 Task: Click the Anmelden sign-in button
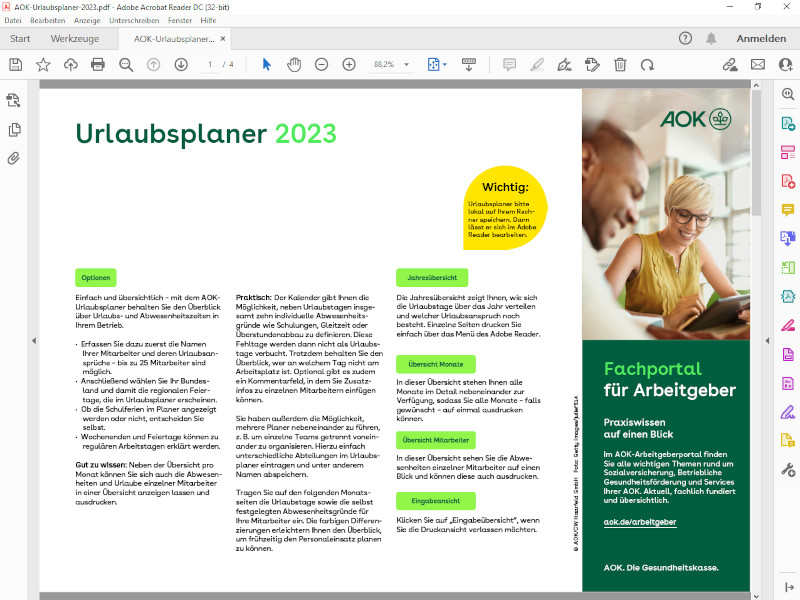point(761,39)
